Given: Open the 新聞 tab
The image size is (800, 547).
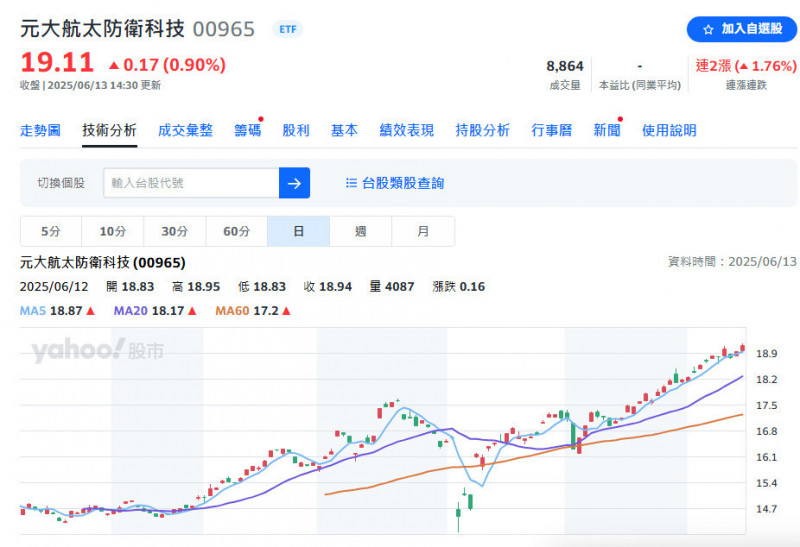Looking at the screenshot, I should (x=607, y=130).
